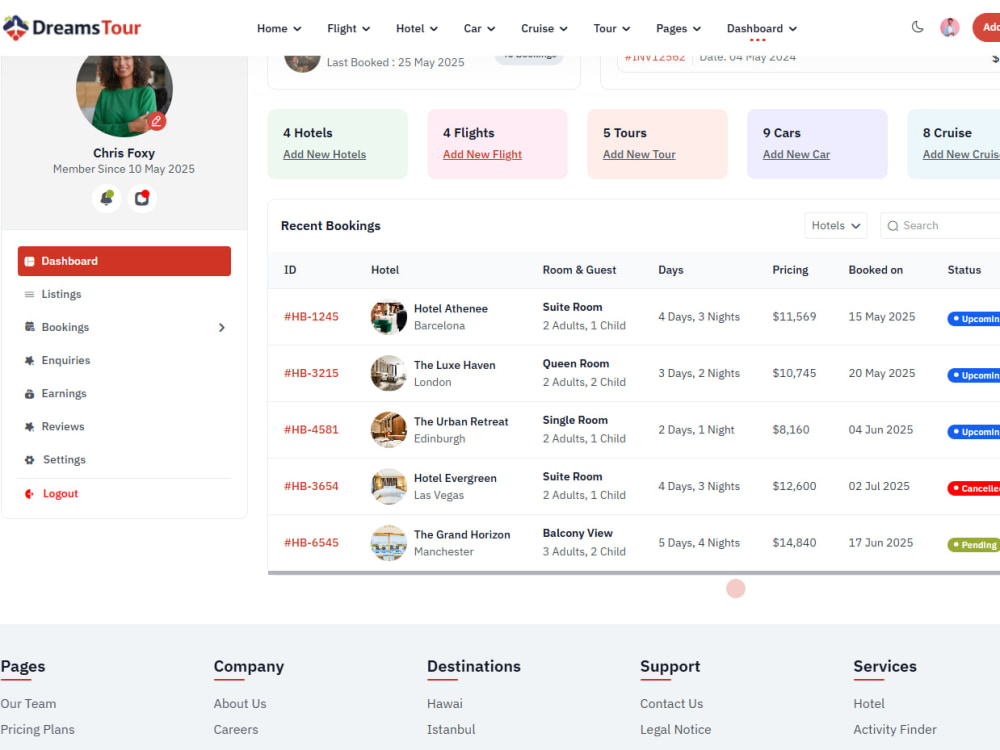1000x750 pixels.
Task: Open Activity Finder footer link
Action: (x=895, y=730)
